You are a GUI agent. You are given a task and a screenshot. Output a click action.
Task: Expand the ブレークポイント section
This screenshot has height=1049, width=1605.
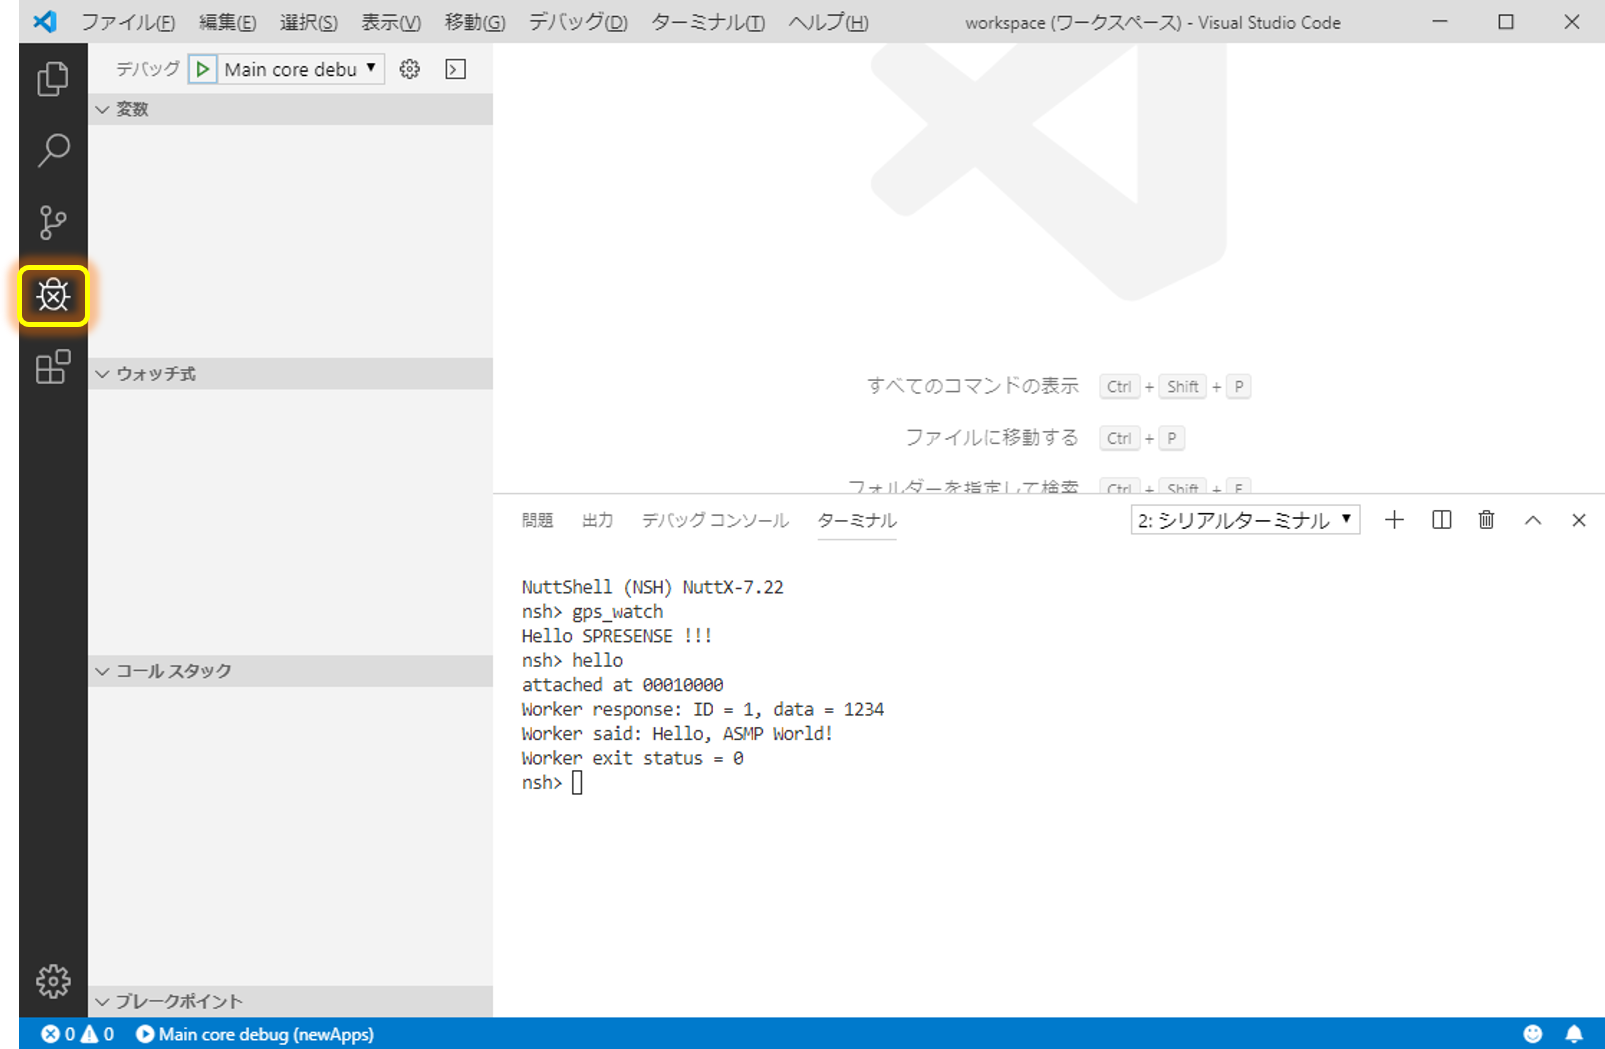(x=103, y=1000)
